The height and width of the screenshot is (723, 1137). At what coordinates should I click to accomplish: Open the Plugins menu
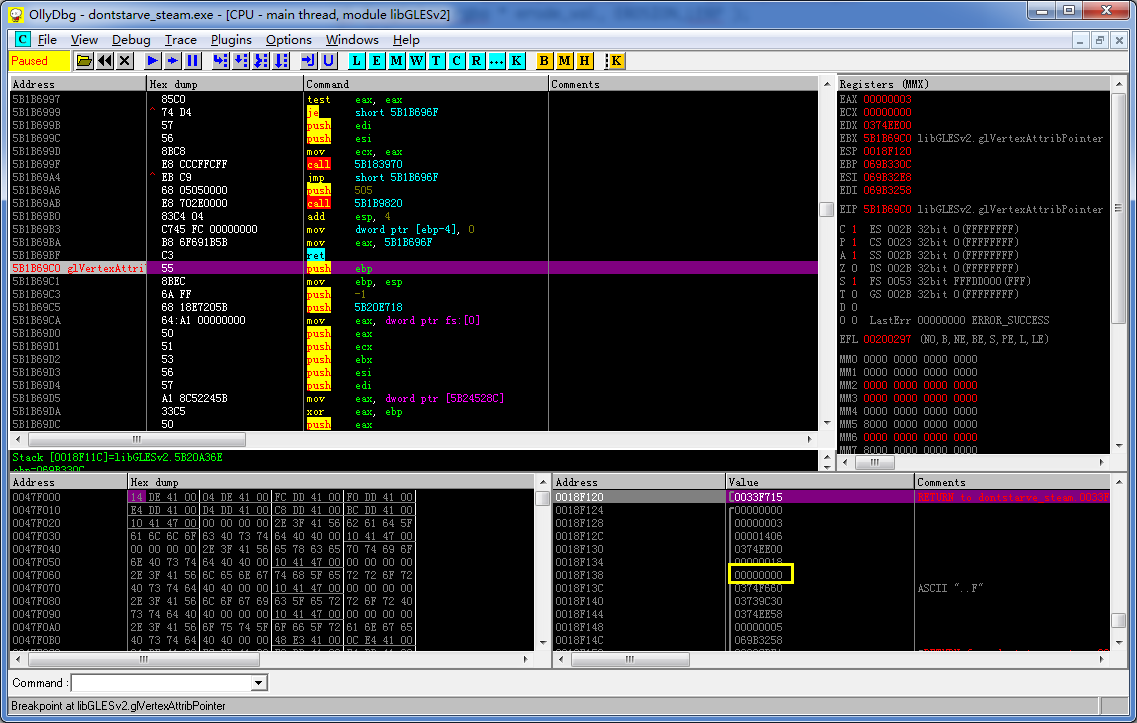[x=231, y=40]
